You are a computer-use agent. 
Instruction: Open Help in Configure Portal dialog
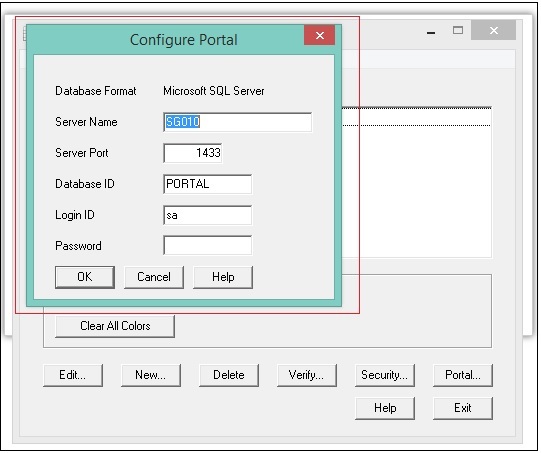point(223,277)
